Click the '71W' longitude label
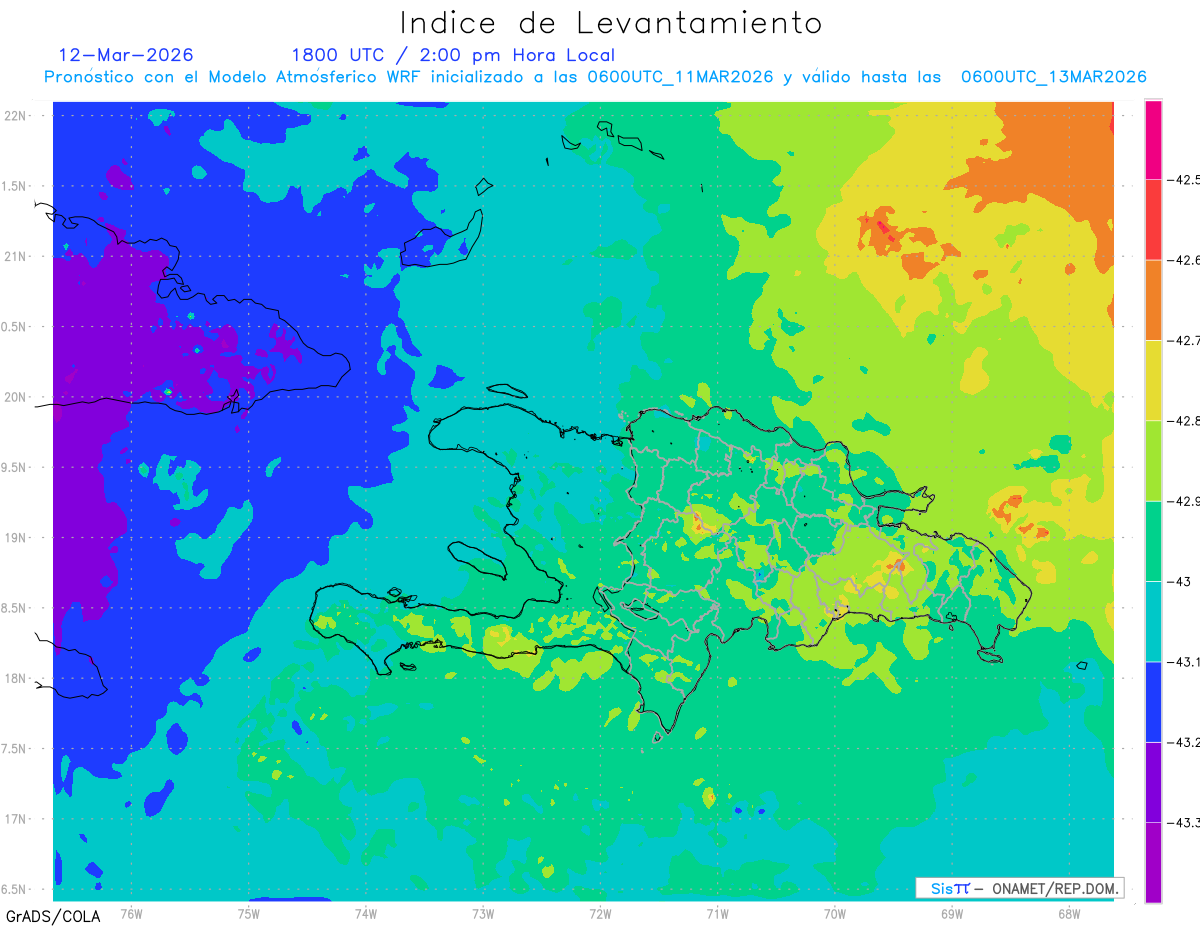 click(717, 913)
